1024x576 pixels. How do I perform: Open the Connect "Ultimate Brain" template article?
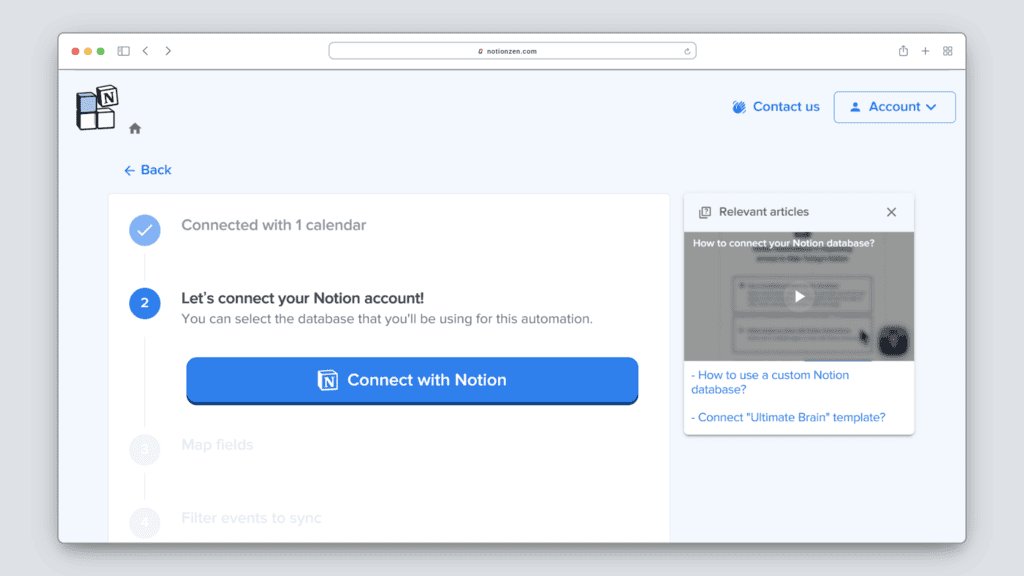(788, 417)
